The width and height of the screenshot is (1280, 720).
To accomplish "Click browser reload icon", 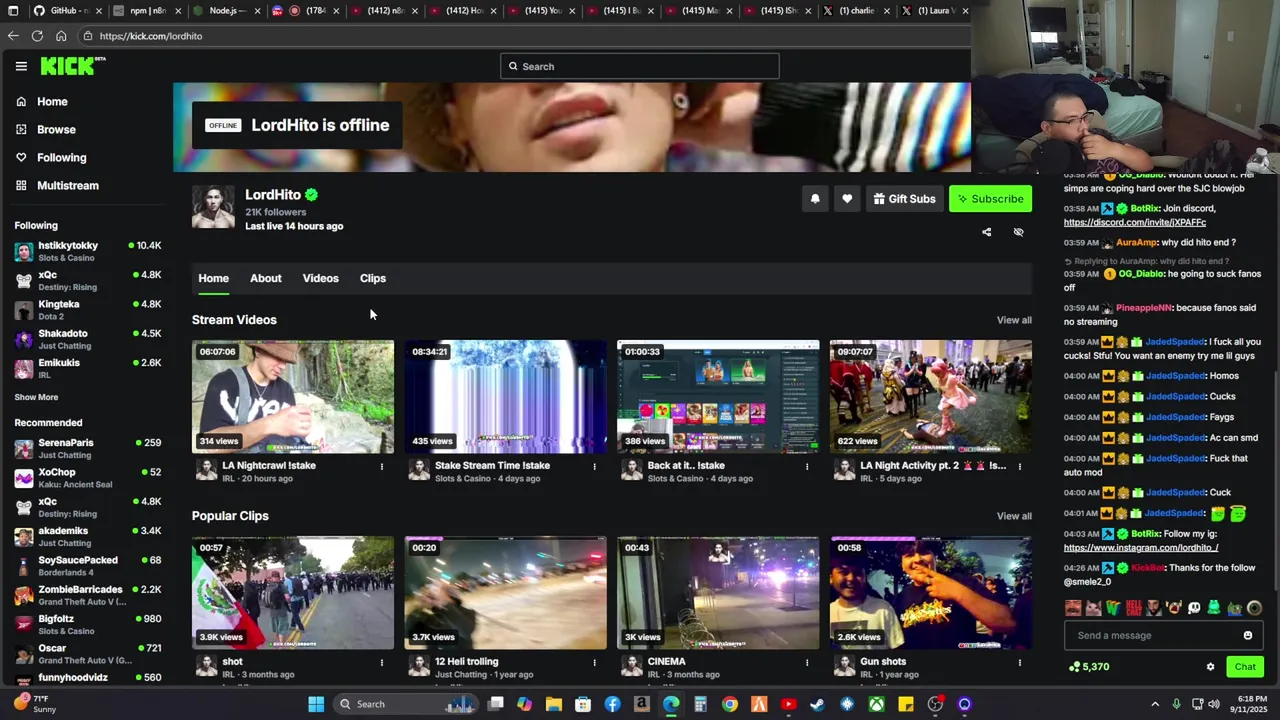I will (37, 36).
